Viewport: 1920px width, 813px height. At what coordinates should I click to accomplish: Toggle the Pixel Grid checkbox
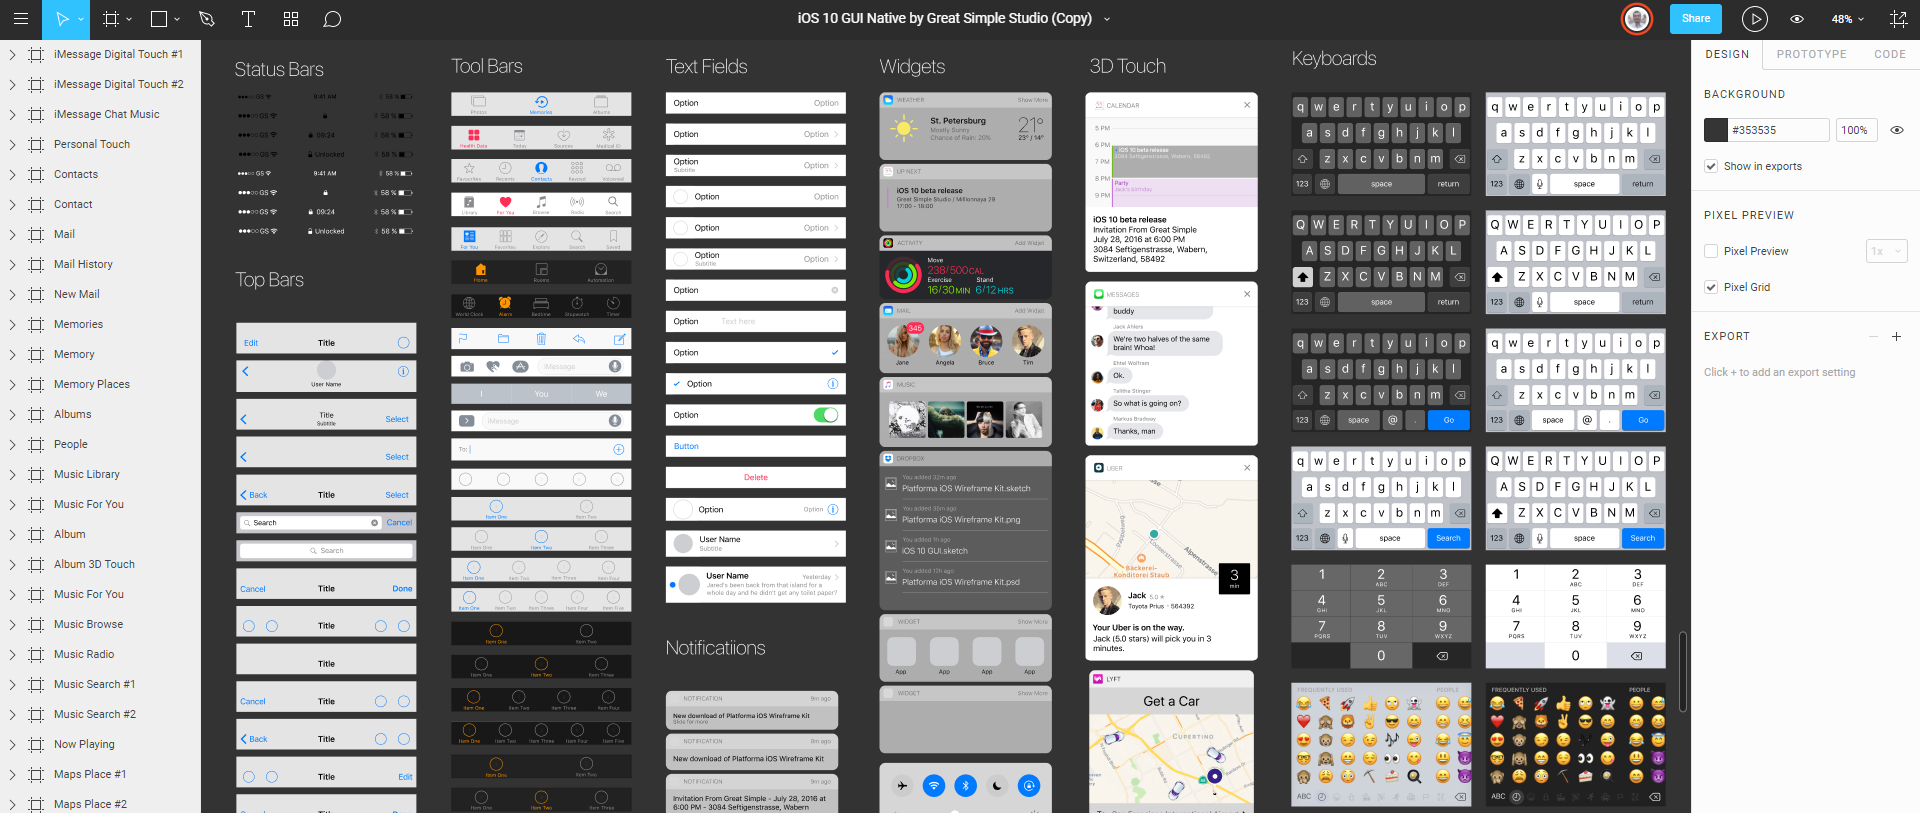[x=1711, y=287]
